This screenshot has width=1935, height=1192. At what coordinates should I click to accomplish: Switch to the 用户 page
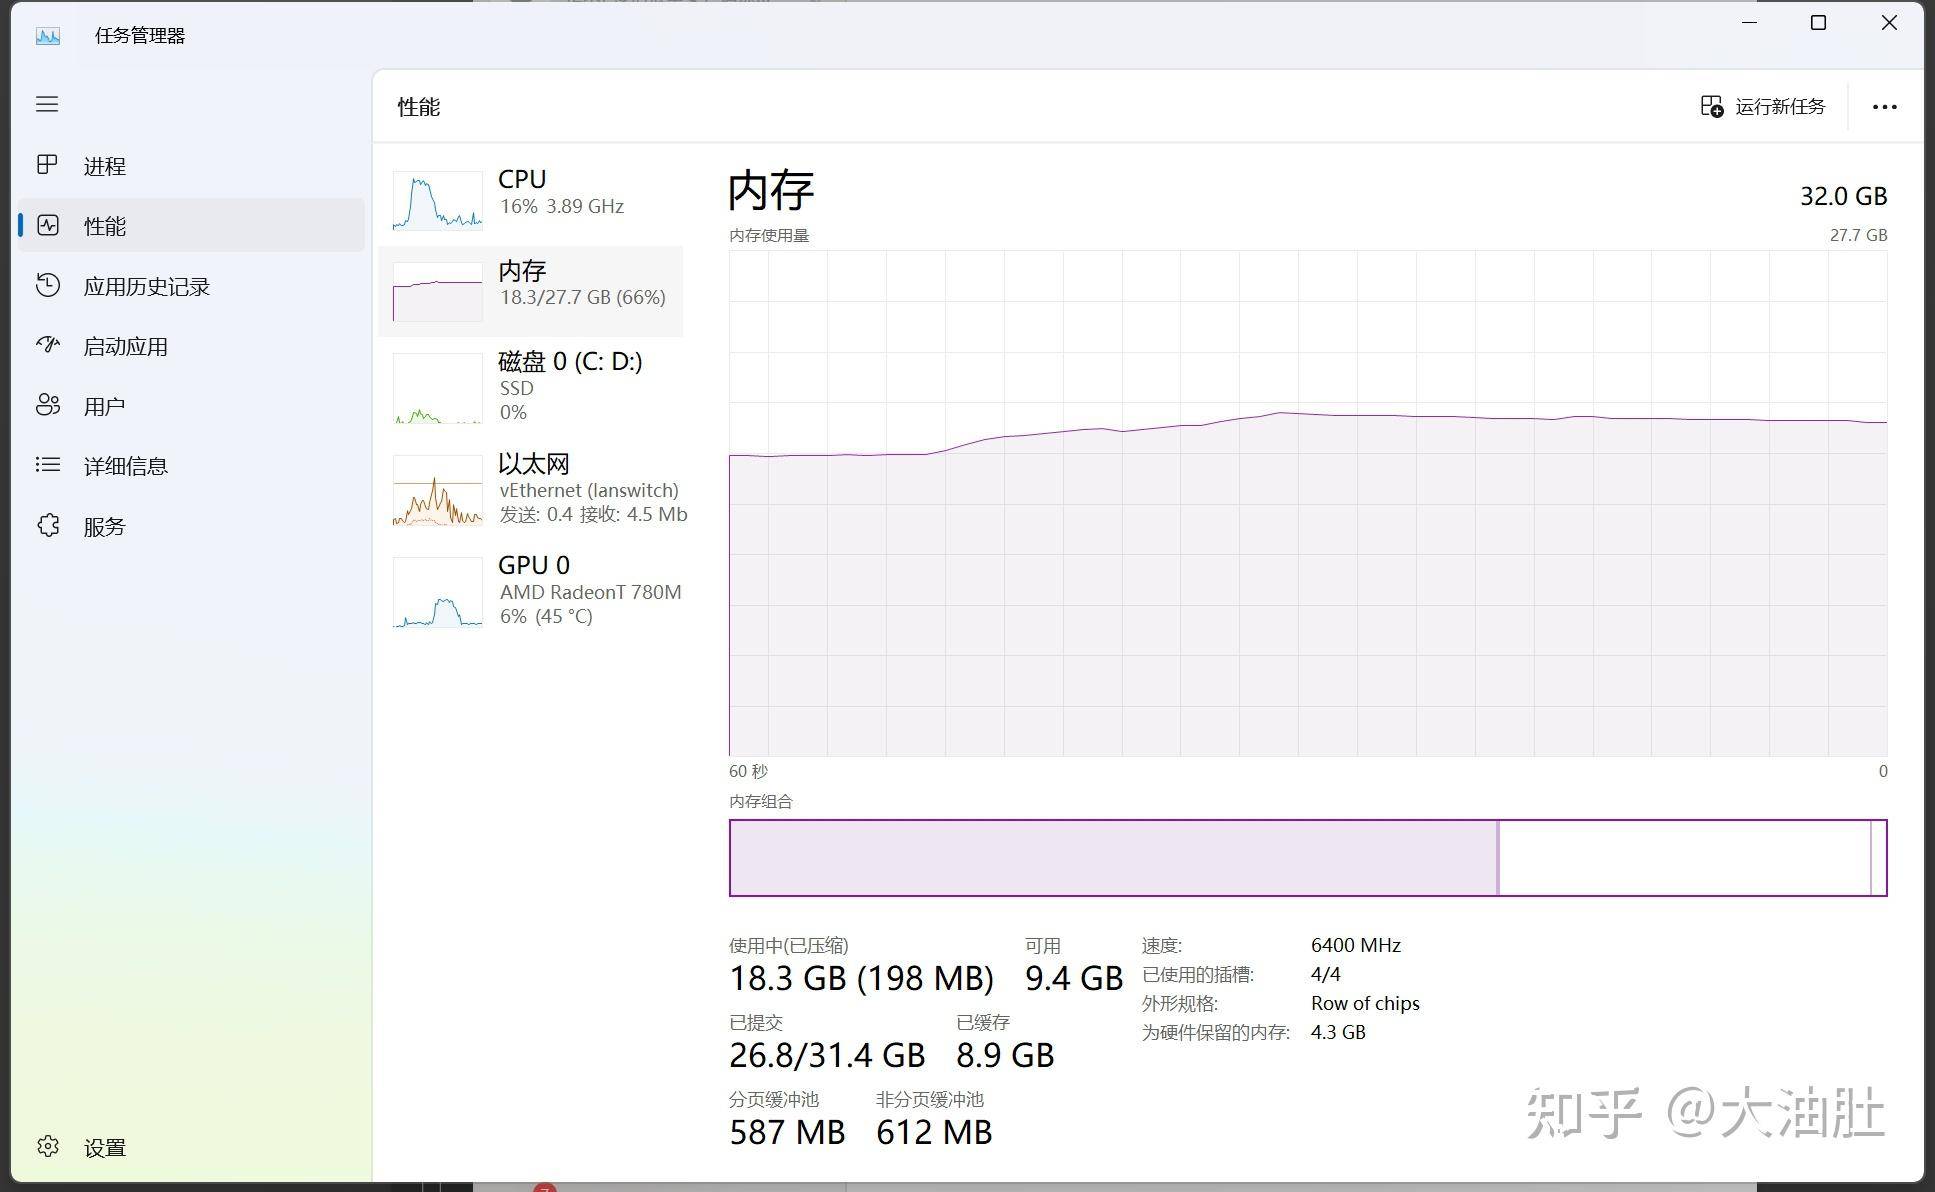tap(190, 406)
